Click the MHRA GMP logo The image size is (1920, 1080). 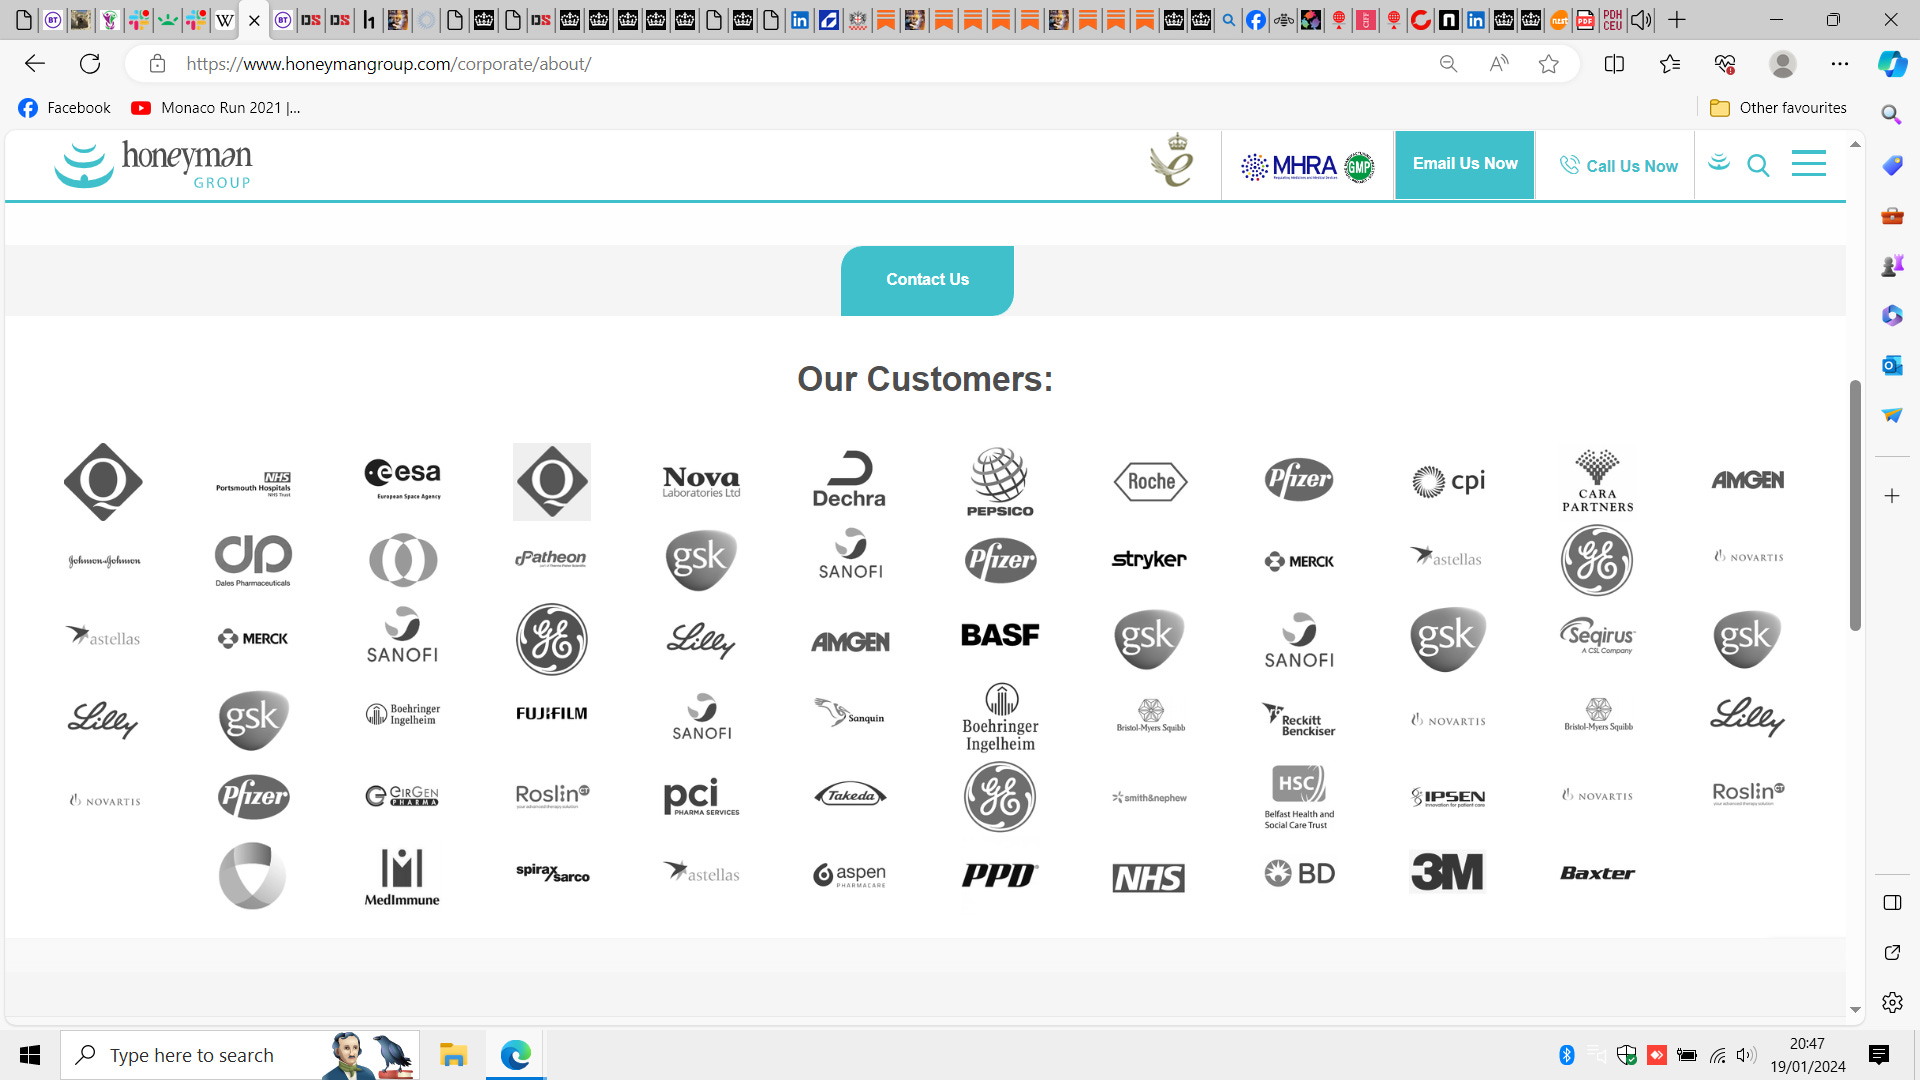[x=1307, y=166]
